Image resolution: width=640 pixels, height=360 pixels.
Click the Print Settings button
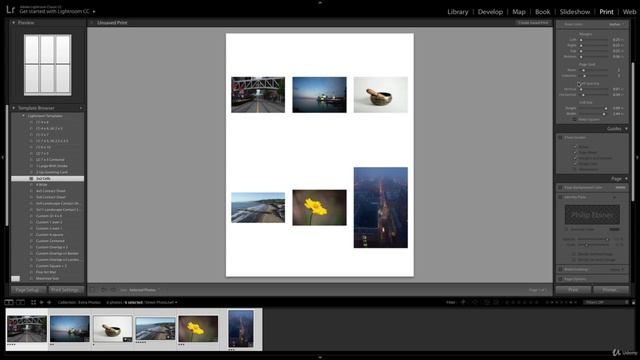point(65,290)
